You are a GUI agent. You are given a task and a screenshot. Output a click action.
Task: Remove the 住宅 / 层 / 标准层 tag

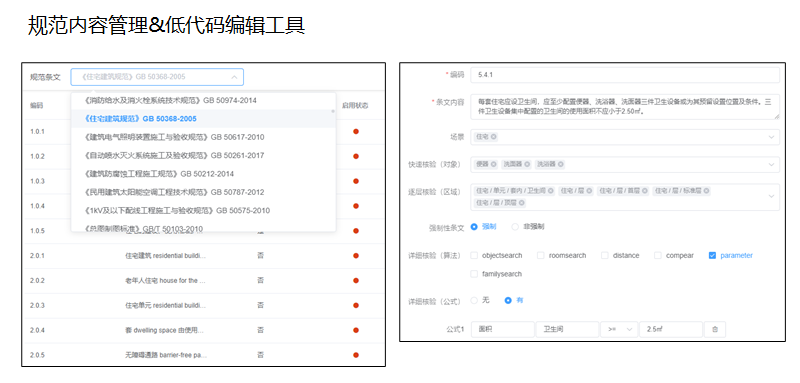706,191
